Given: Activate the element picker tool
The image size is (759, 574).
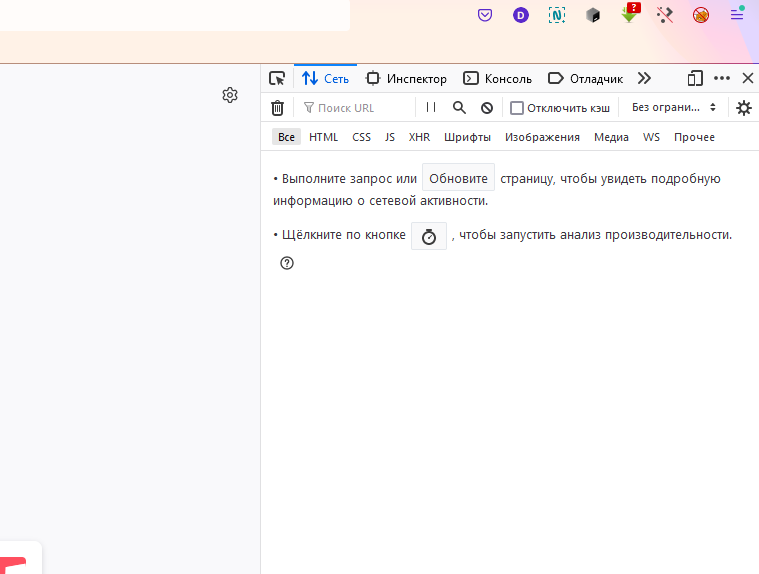Looking at the screenshot, I should tap(277, 78).
